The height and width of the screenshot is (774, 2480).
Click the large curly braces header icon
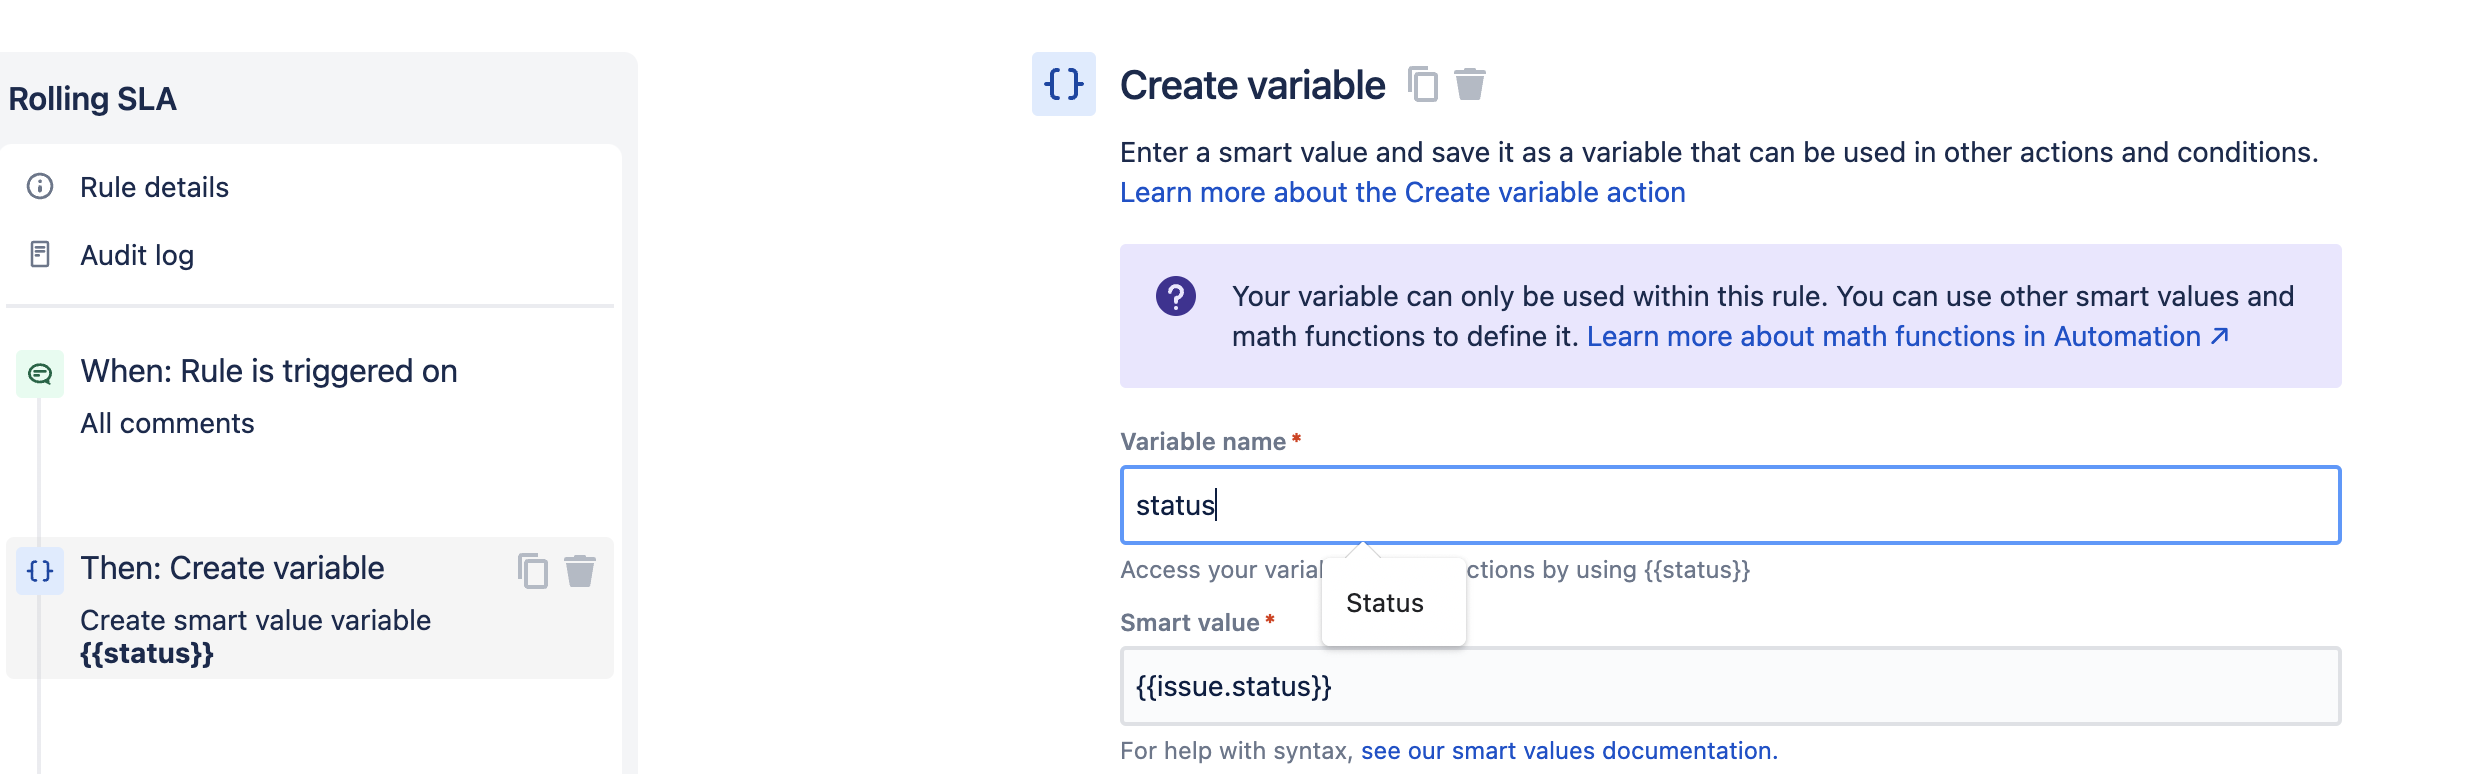[1063, 84]
